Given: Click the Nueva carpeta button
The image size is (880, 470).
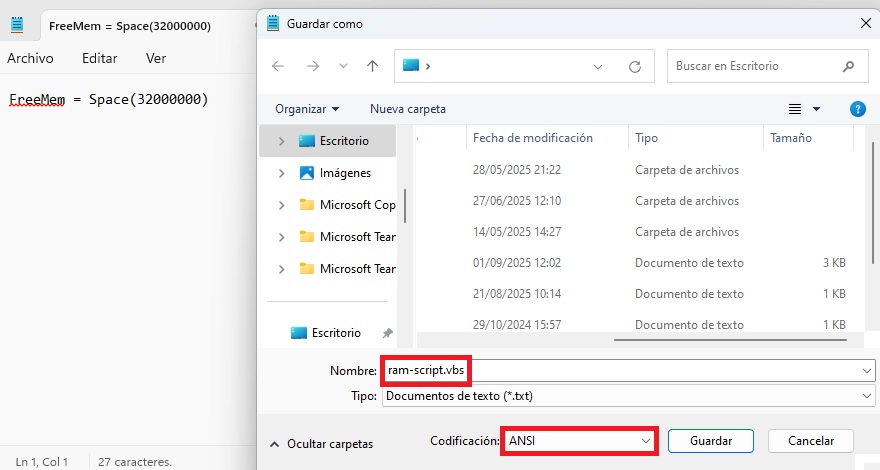Looking at the screenshot, I should click(408, 108).
